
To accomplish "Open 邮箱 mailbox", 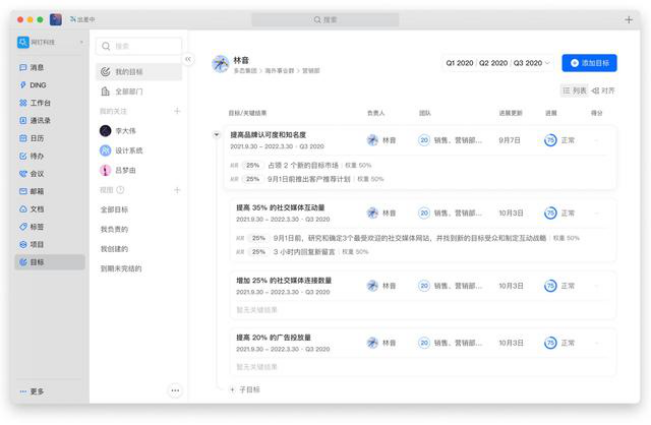I will 32,191.
